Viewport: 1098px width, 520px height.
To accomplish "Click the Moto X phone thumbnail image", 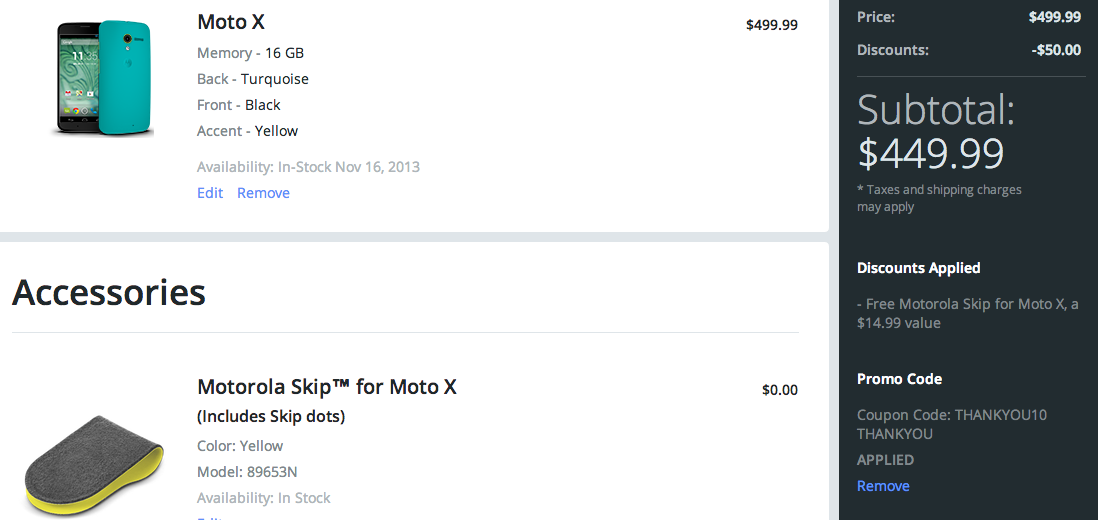I will (x=104, y=77).
